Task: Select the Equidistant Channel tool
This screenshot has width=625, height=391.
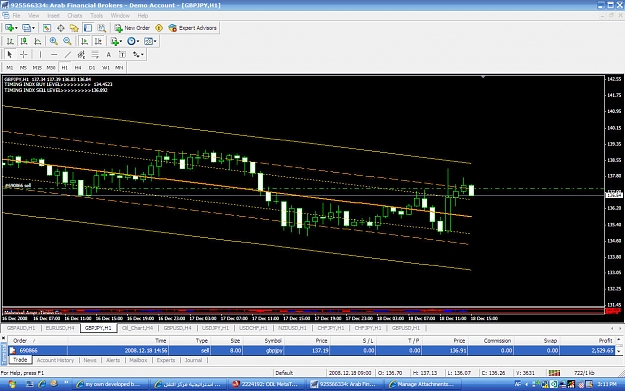Action: [81, 55]
